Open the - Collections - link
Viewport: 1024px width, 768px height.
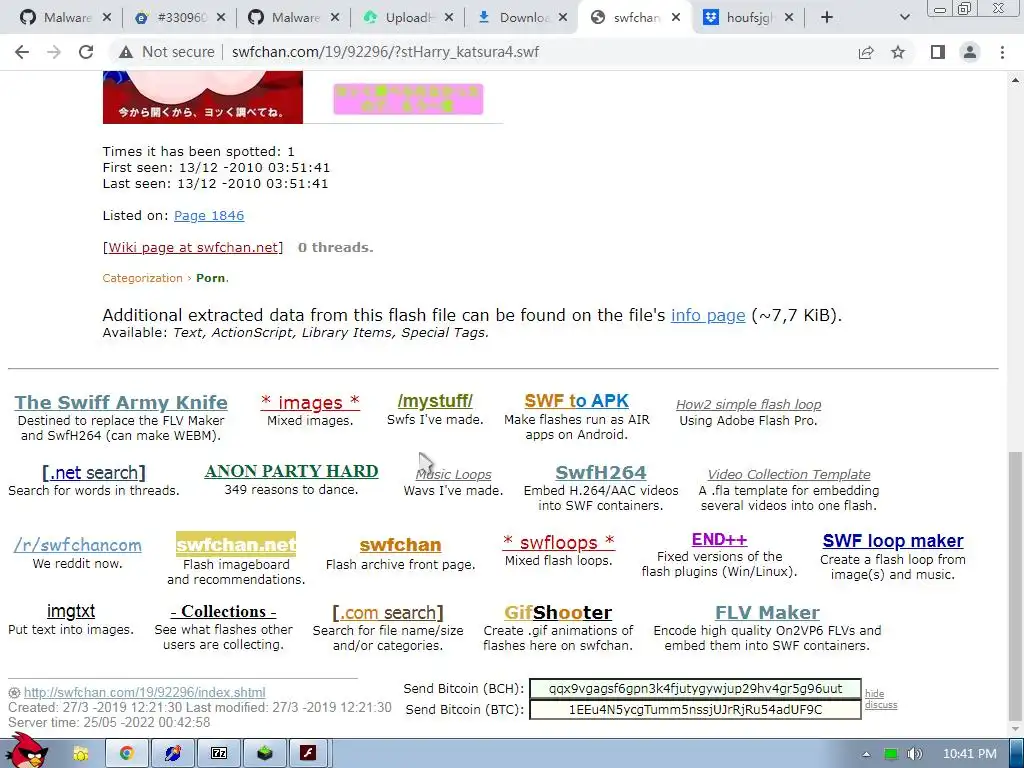[223, 611]
